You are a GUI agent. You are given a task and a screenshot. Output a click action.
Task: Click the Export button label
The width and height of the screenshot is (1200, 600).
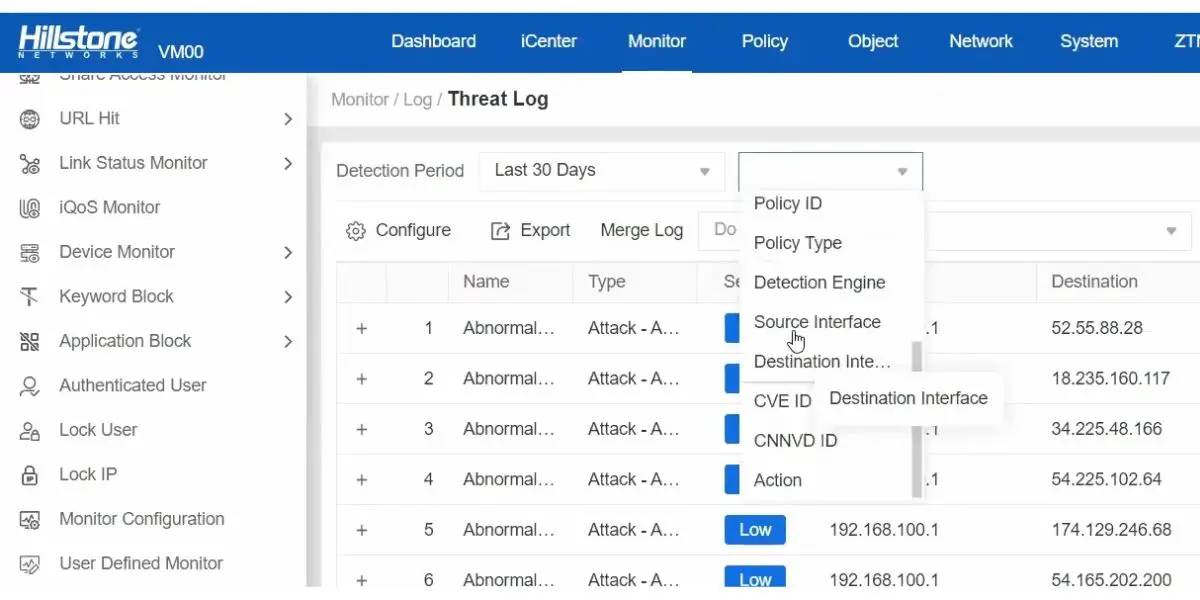tap(545, 231)
